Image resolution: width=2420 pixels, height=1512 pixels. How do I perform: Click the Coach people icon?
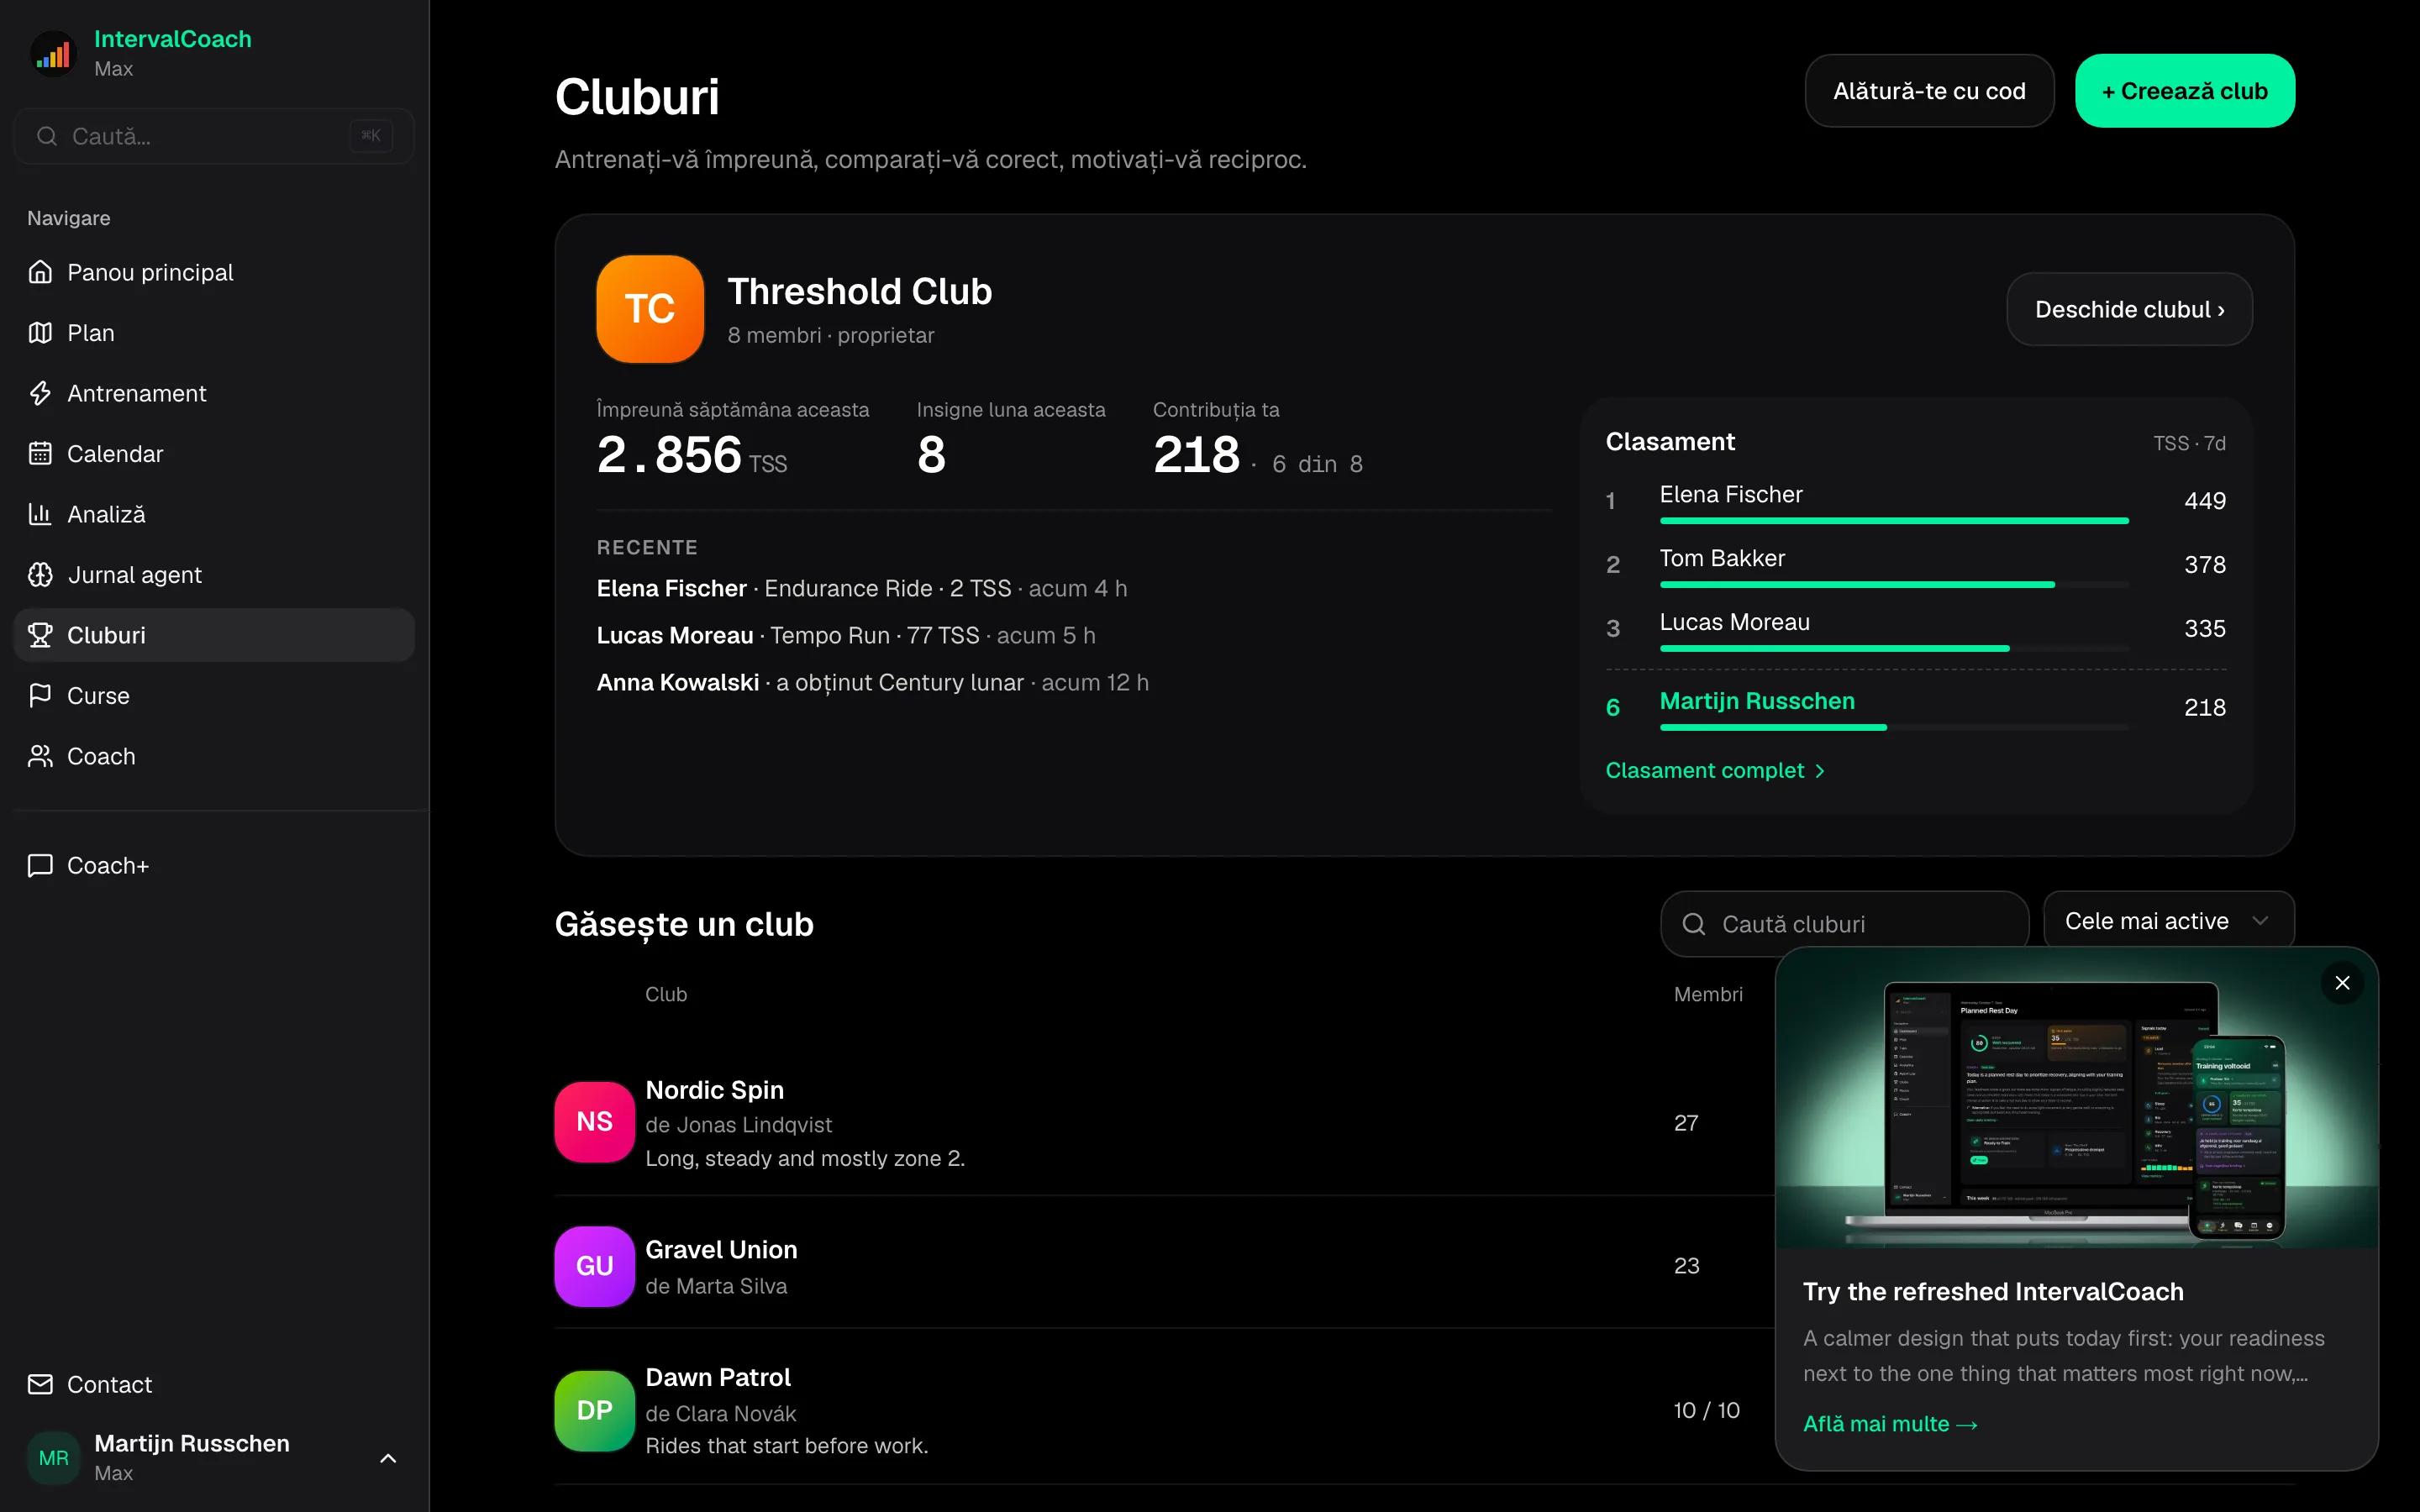(x=40, y=756)
